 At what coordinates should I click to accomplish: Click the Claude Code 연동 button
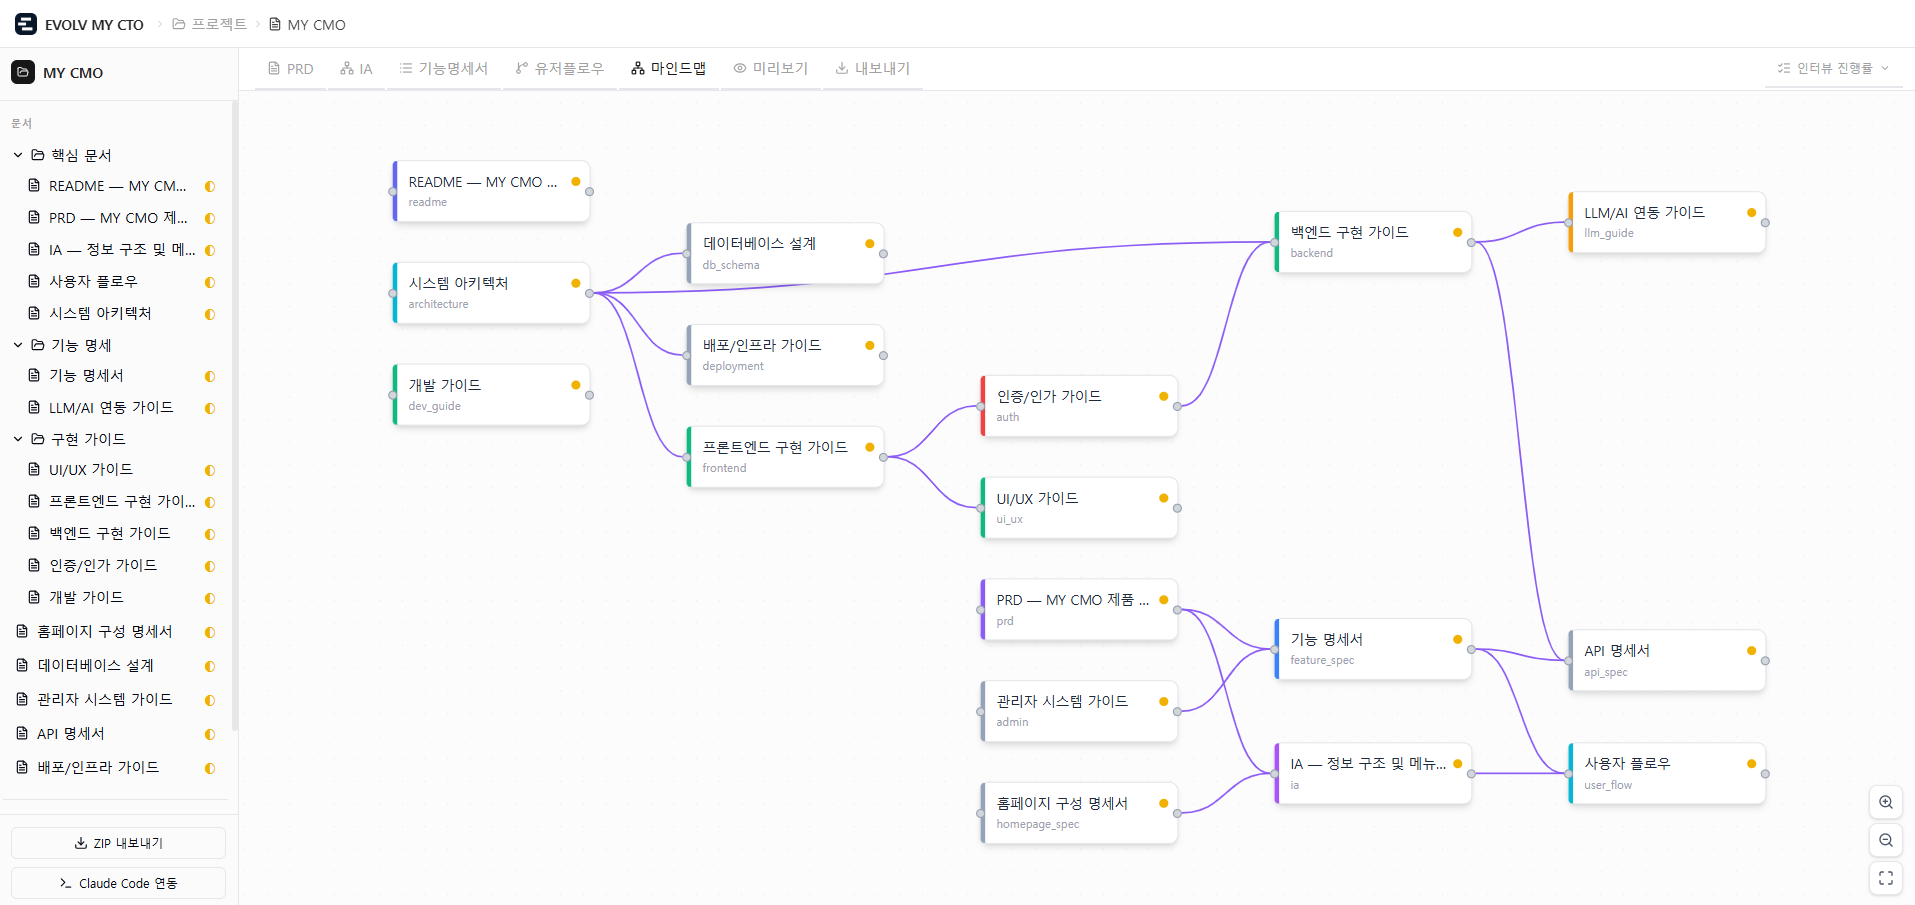(118, 883)
